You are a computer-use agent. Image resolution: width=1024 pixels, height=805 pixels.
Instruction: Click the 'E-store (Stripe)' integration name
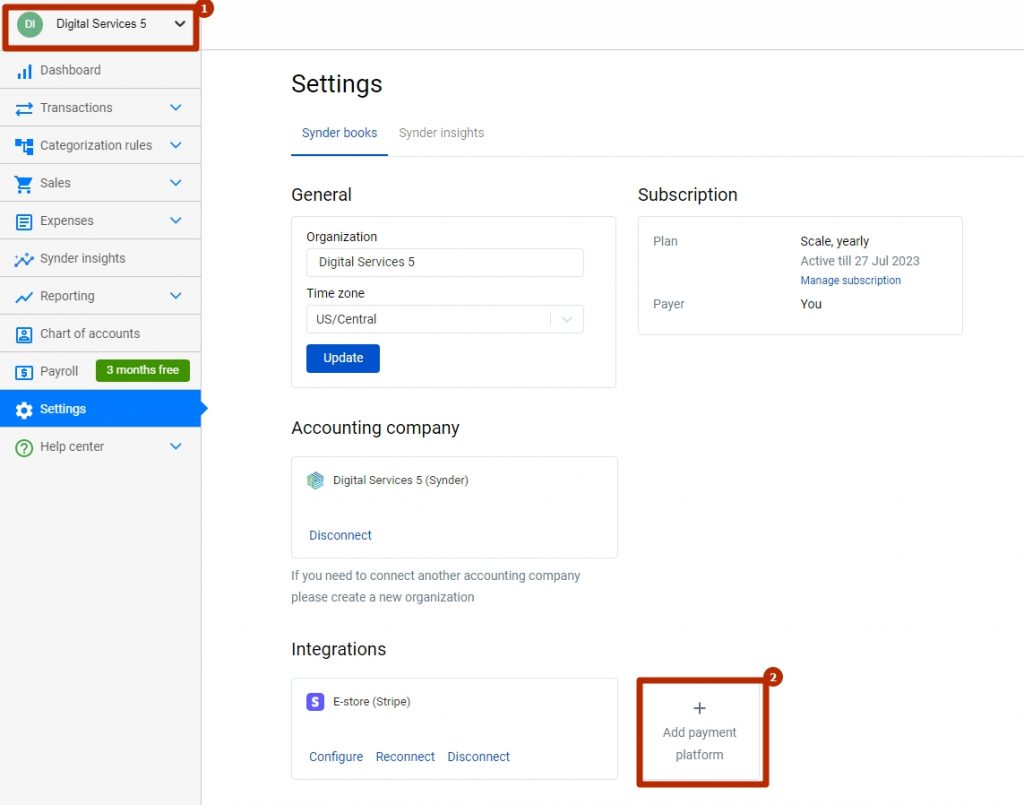point(372,702)
